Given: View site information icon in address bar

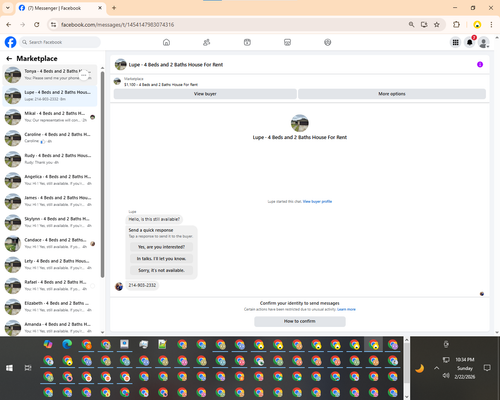Looking at the screenshot, I should [53, 24].
